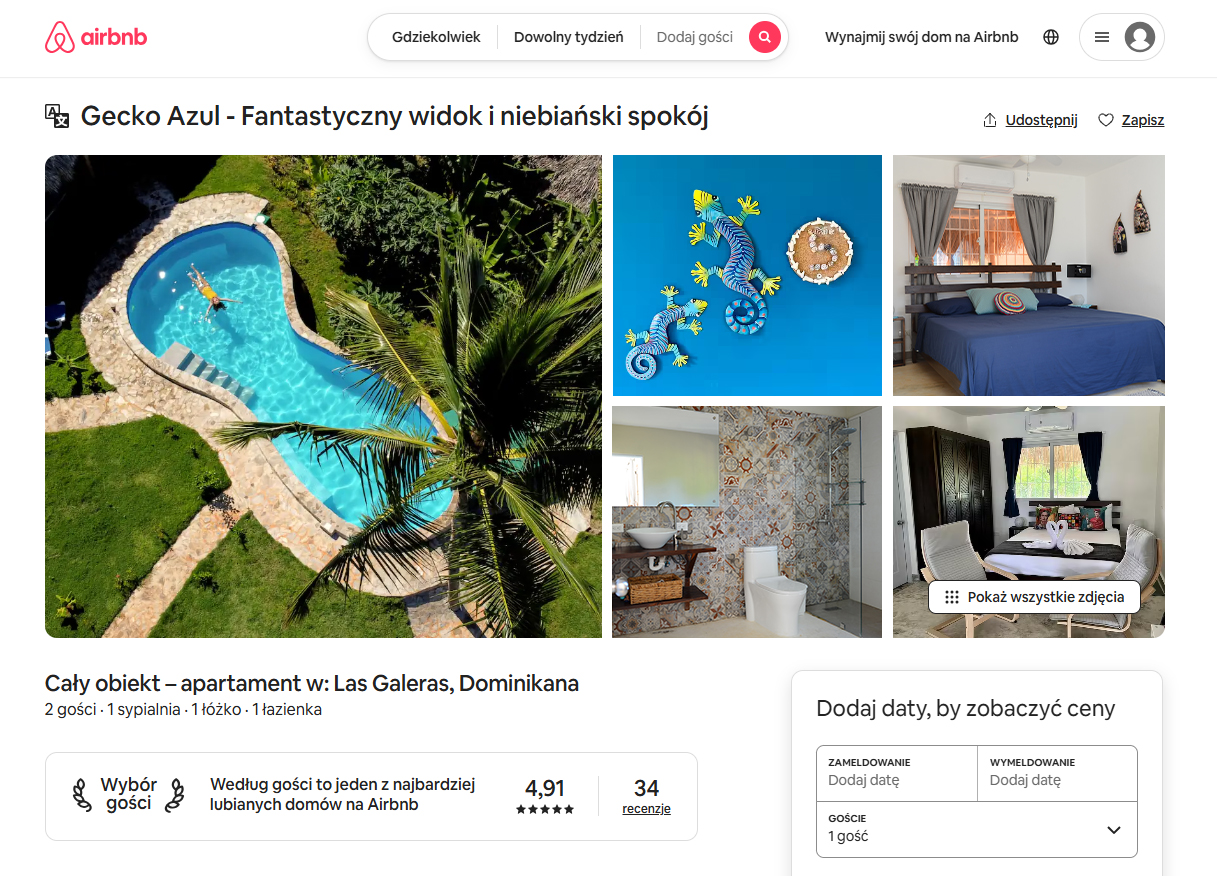Screen dimensions: 1217x876
Task: Click the grid icon in show photos button
Action: (952, 597)
